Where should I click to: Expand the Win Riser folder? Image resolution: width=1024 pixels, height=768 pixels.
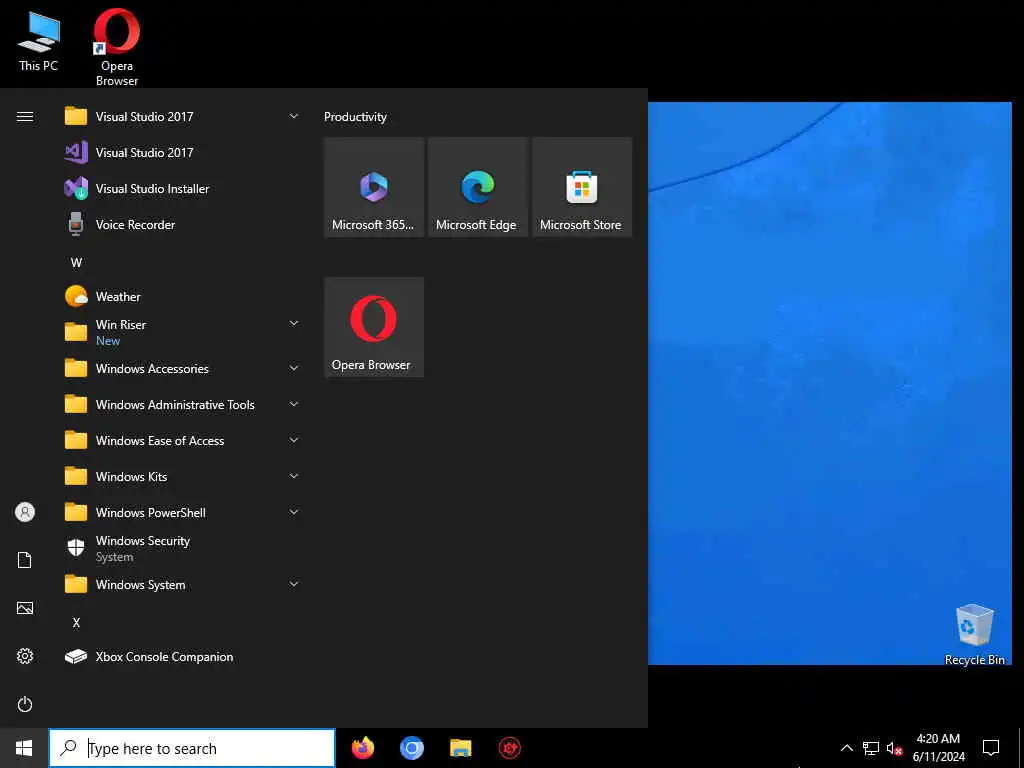(x=182, y=332)
